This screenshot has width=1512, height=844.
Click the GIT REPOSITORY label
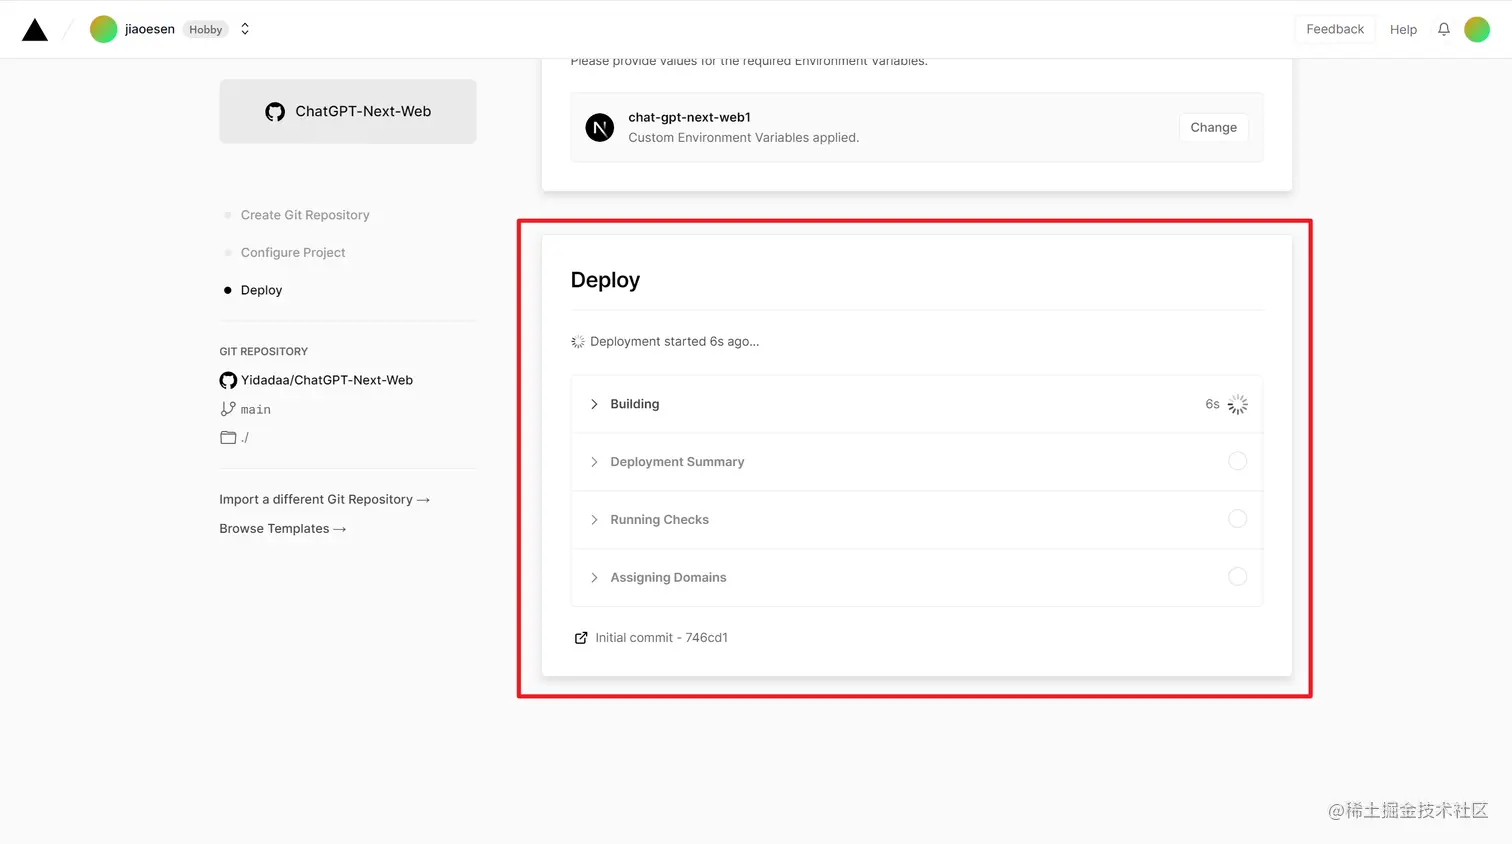[264, 351]
